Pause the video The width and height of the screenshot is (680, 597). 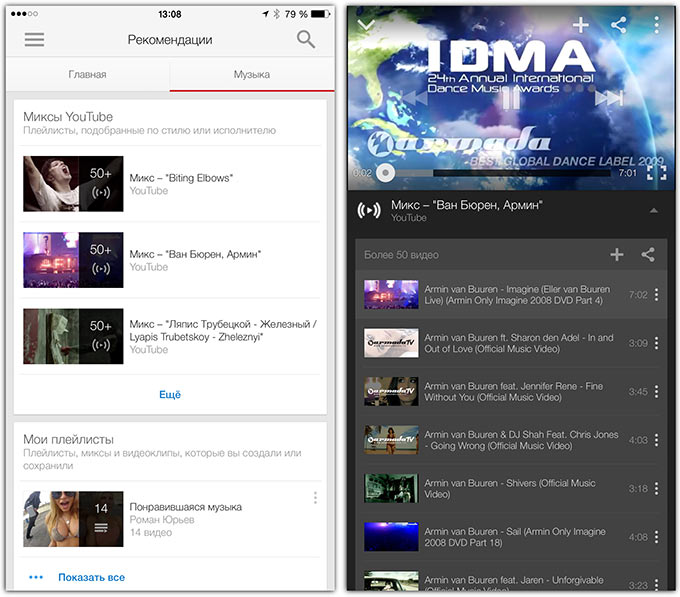pyautogui.click(x=511, y=99)
